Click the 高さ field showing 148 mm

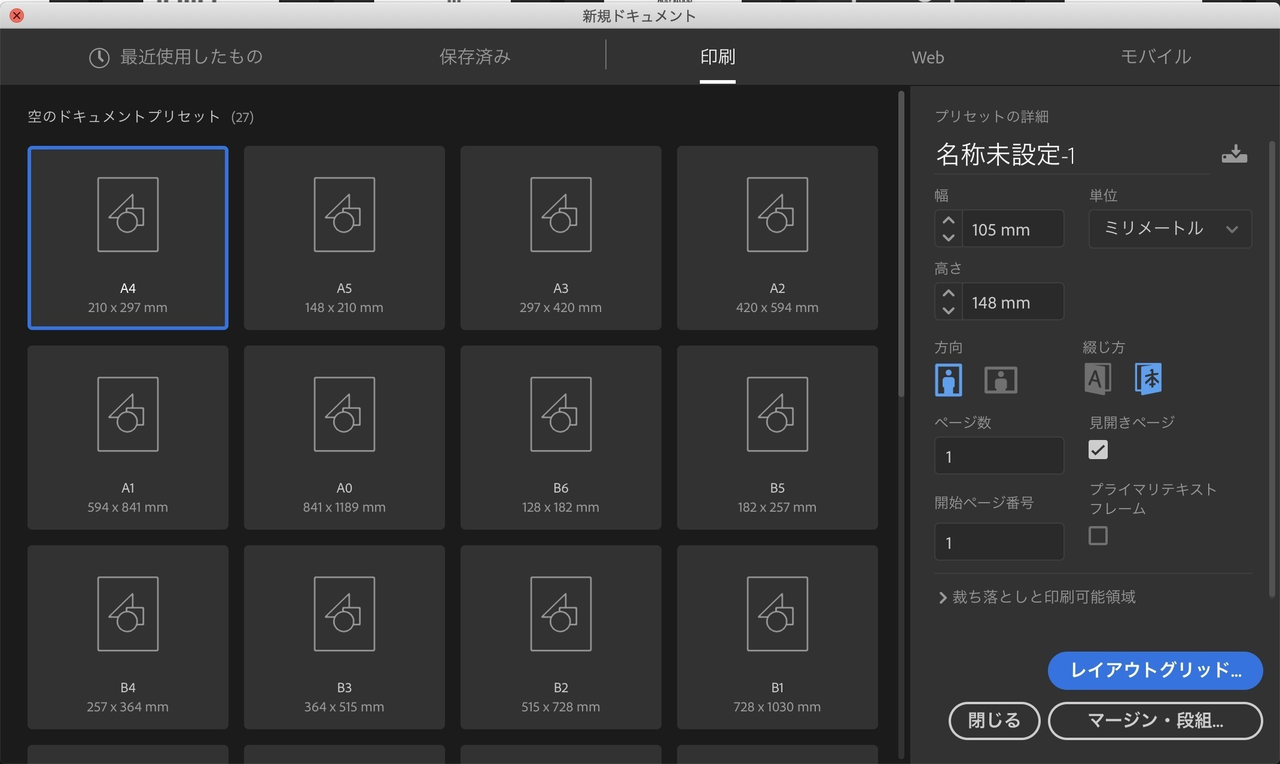[1013, 302]
